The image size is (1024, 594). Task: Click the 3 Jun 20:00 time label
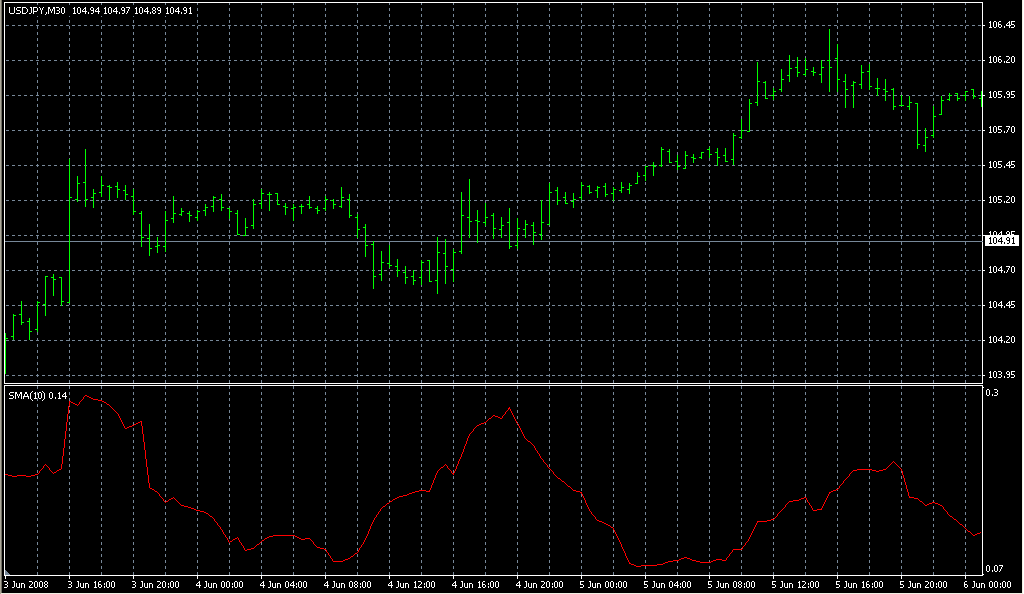pos(155,585)
